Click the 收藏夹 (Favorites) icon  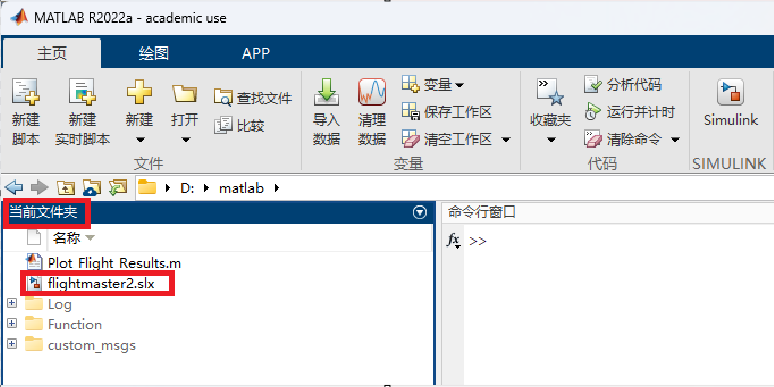click(550, 93)
